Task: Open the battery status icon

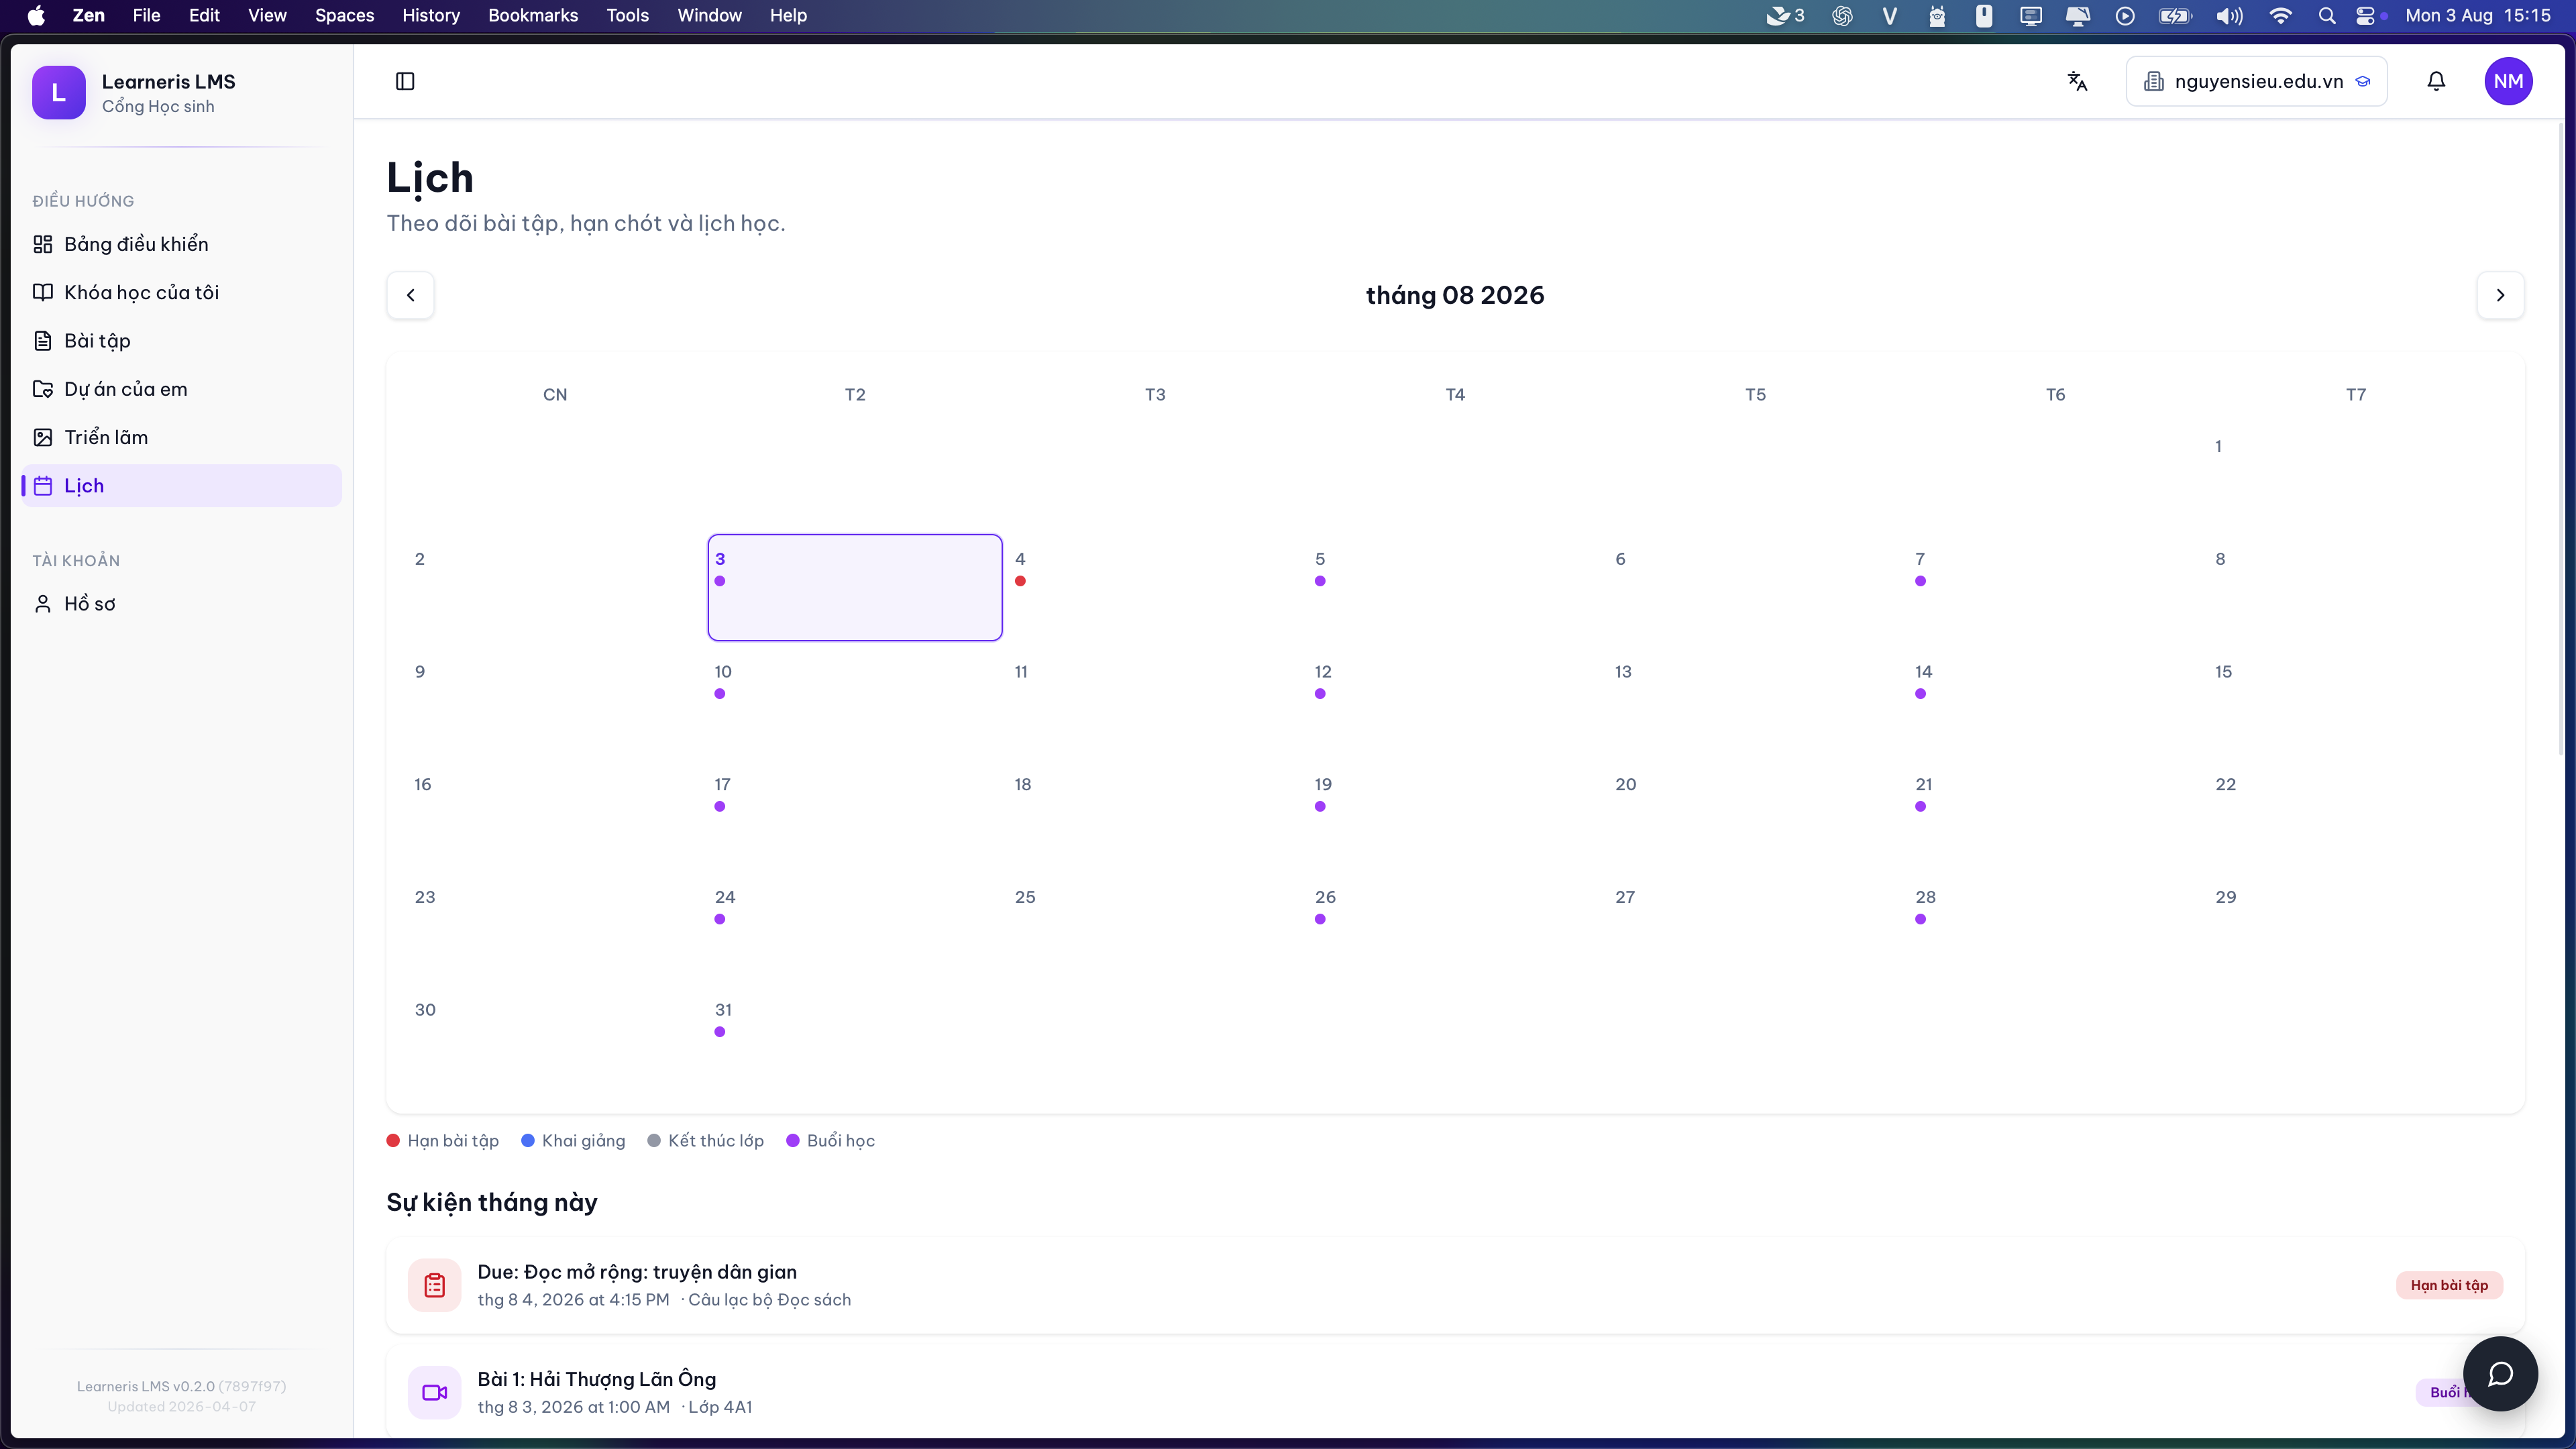Action: coord(2176,15)
